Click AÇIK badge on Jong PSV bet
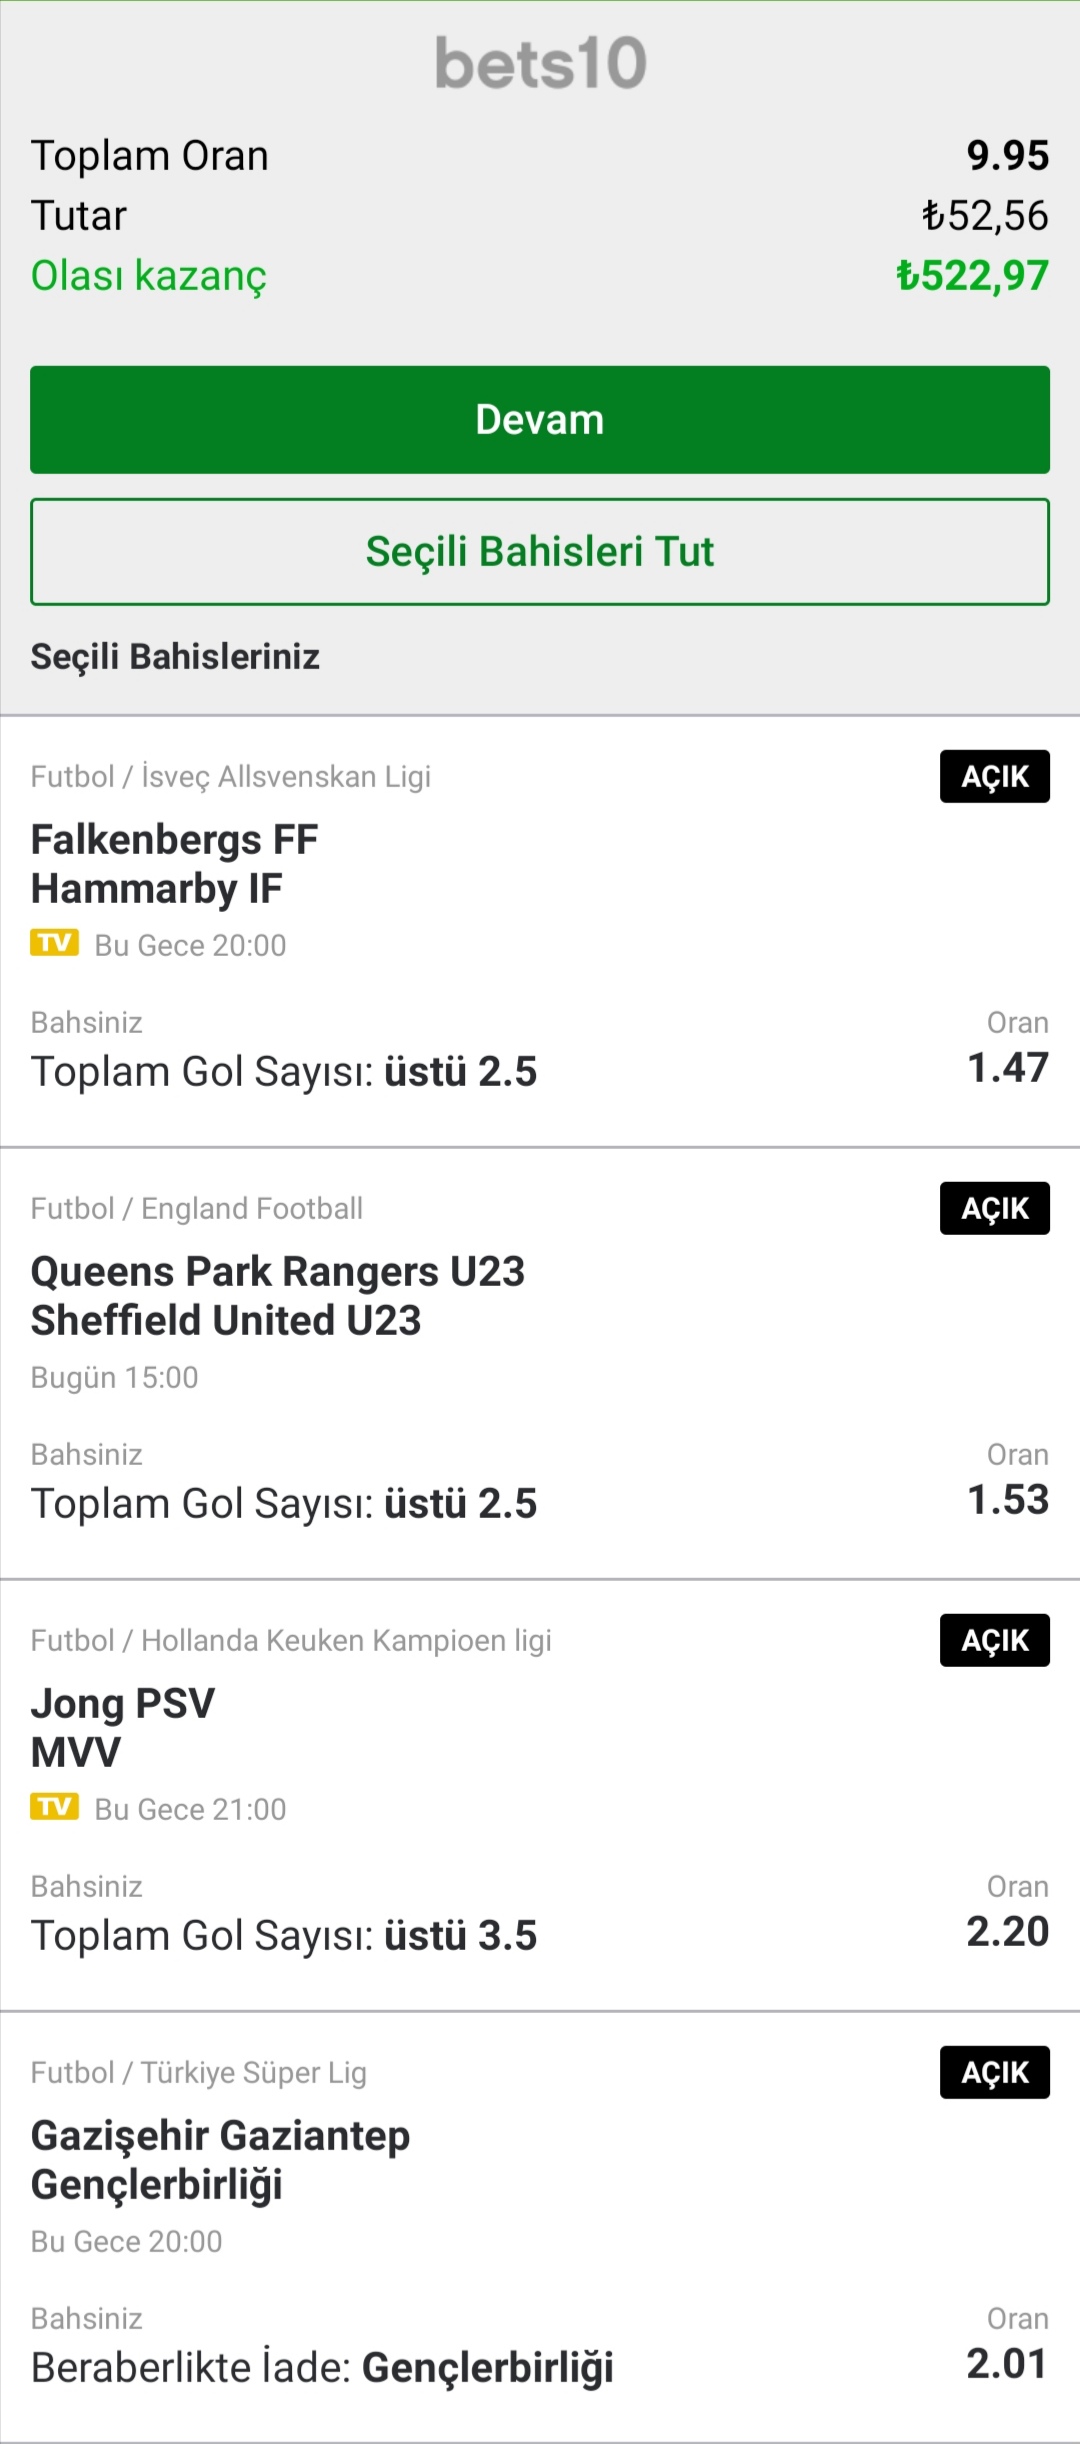 pyautogui.click(x=995, y=1640)
